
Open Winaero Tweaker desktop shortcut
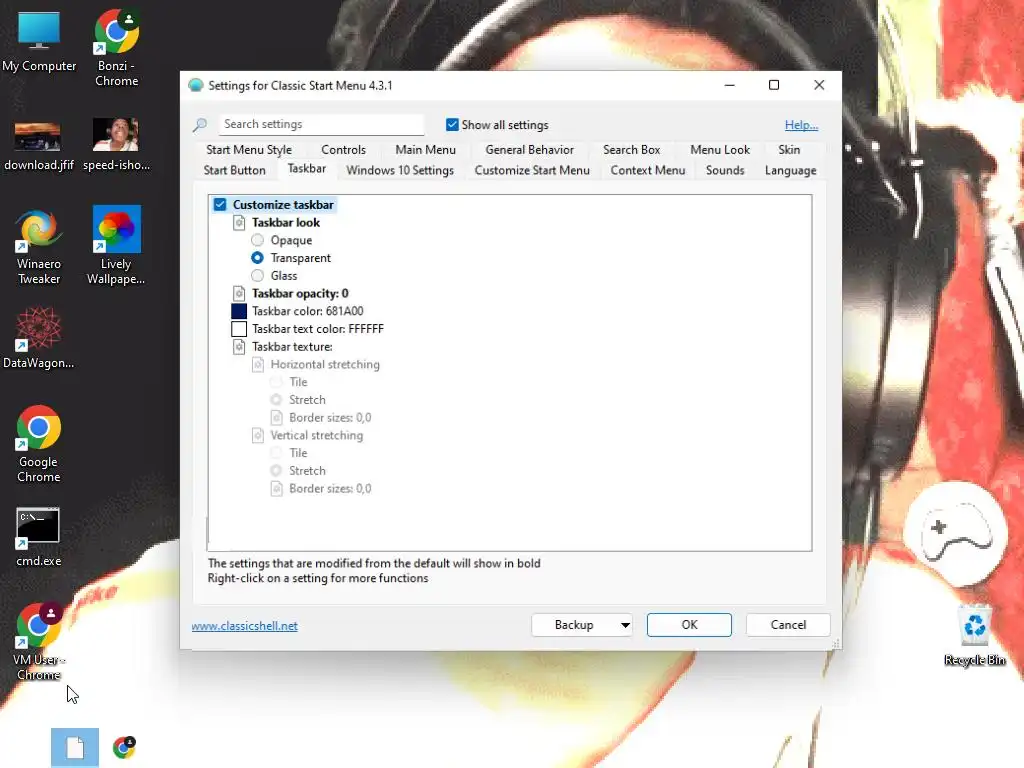click(39, 247)
